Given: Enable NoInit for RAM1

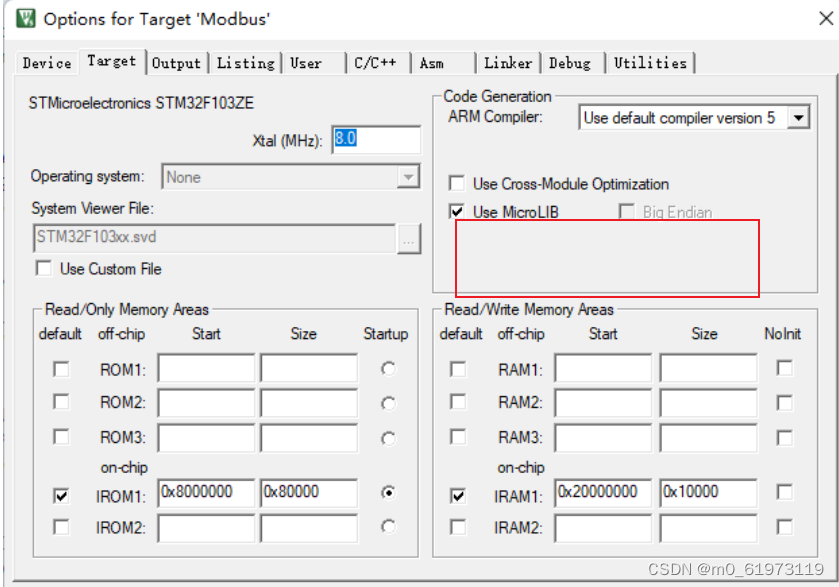Looking at the screenshot, I should [784, 368].
